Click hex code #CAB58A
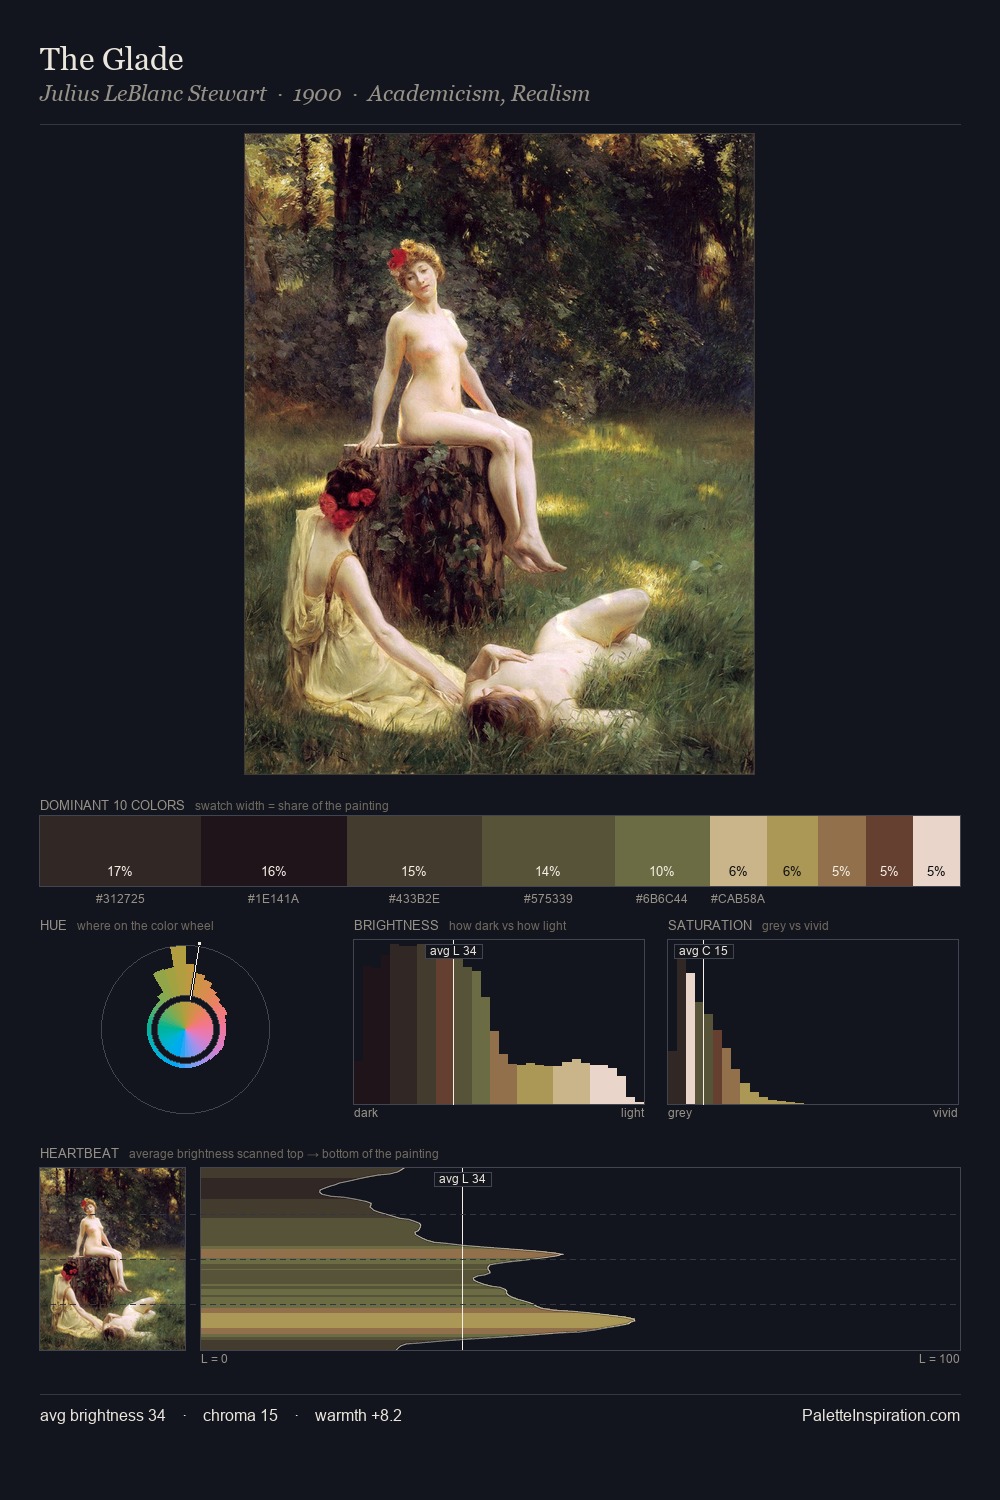Image resolution: width=1000 pixels, height=1500 pixels. point(738,899)
